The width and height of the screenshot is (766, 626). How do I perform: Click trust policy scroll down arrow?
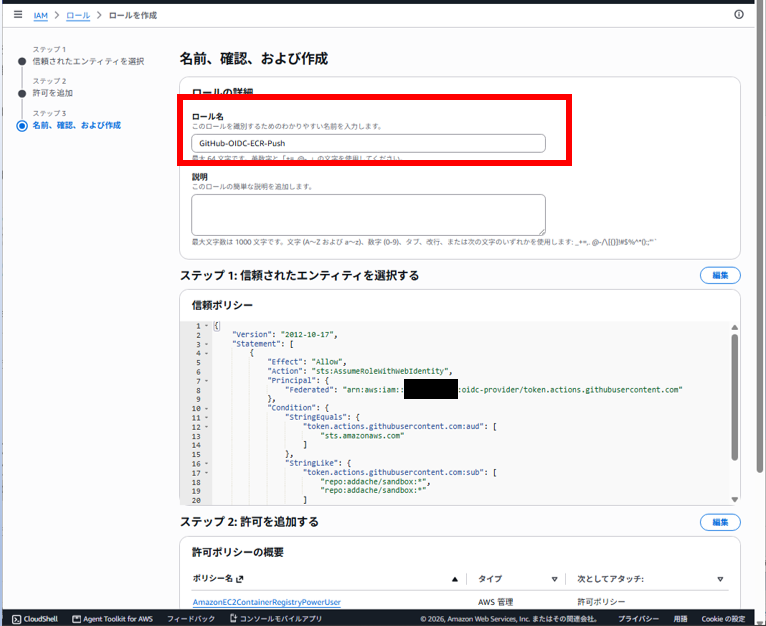click(x=735, y=499)
